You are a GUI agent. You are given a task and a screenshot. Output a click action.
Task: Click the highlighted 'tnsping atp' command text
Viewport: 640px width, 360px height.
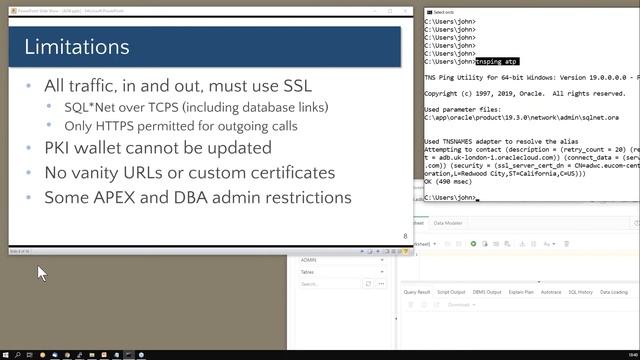pyautogui.click(x=497, y=62)
